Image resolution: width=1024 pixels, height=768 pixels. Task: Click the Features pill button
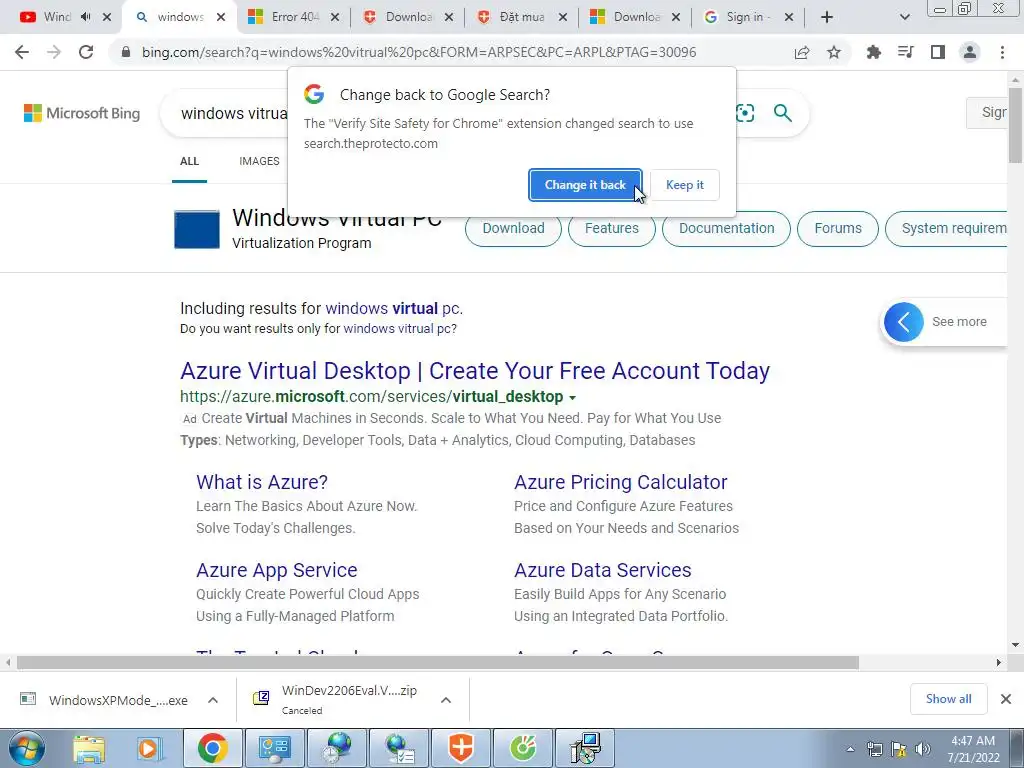612,229
